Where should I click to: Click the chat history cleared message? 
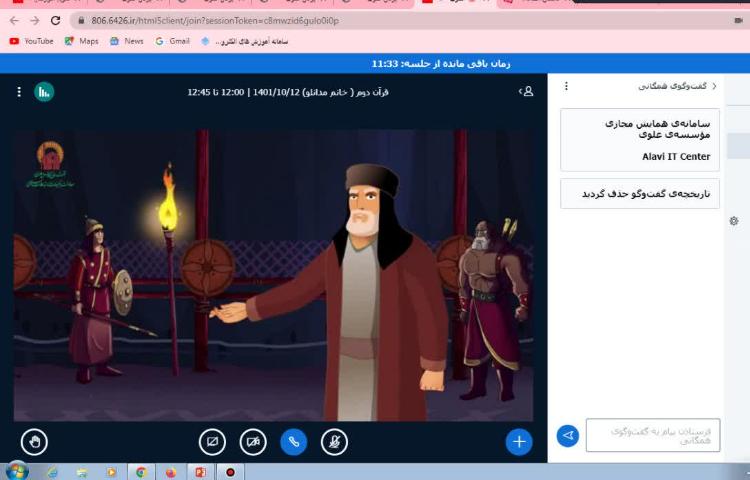click(640, 194)
